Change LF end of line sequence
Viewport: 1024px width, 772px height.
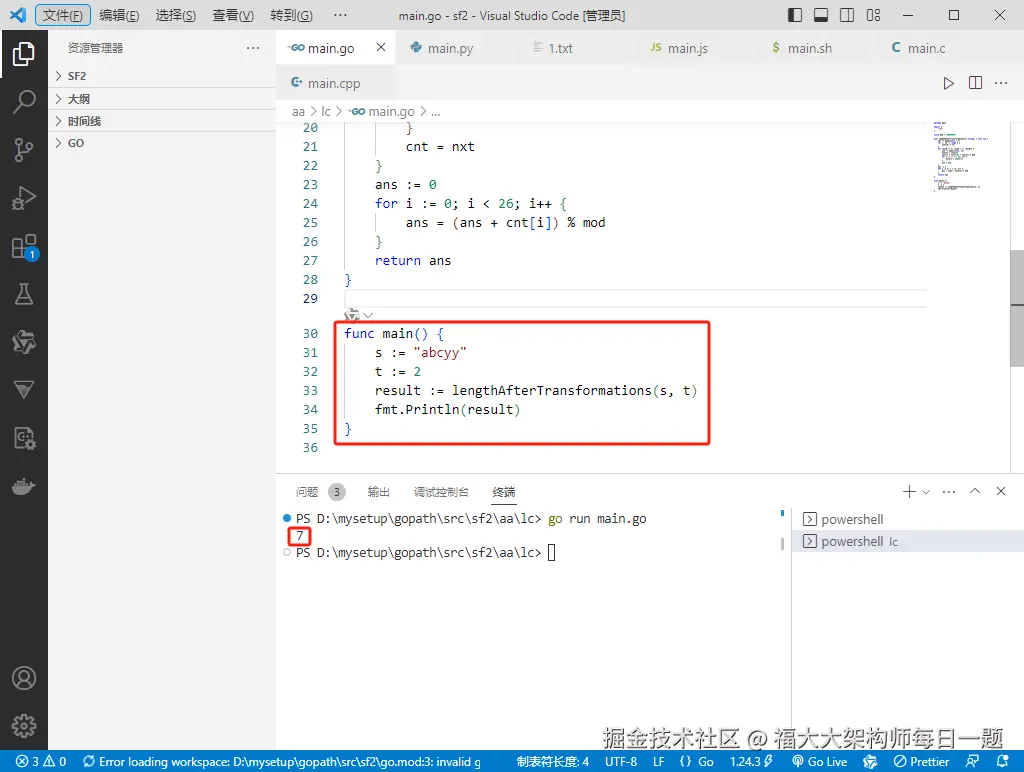pyautogui.click(x=659, y=762)
